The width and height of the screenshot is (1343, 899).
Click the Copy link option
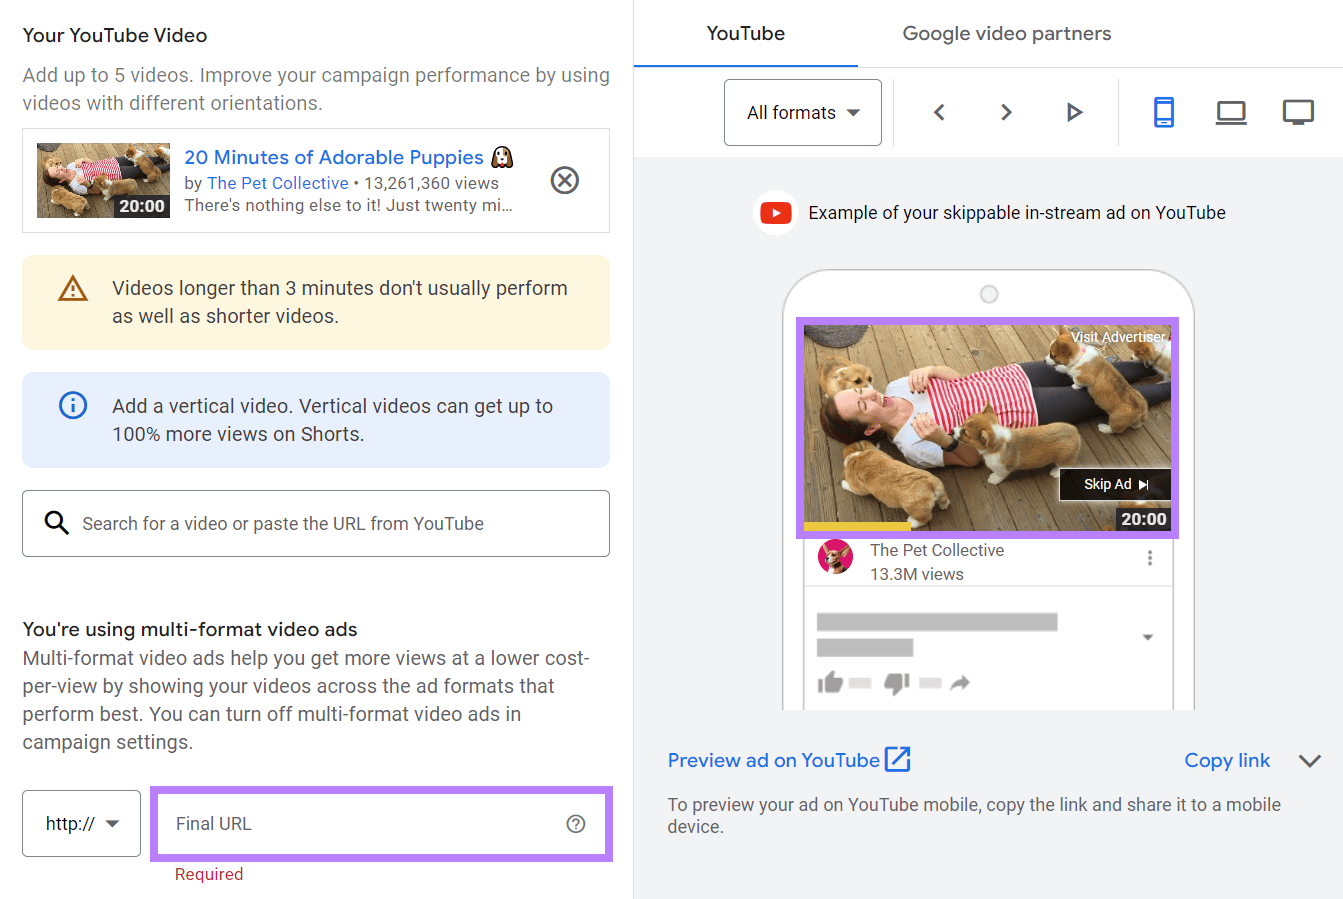tap(1227, 760)
